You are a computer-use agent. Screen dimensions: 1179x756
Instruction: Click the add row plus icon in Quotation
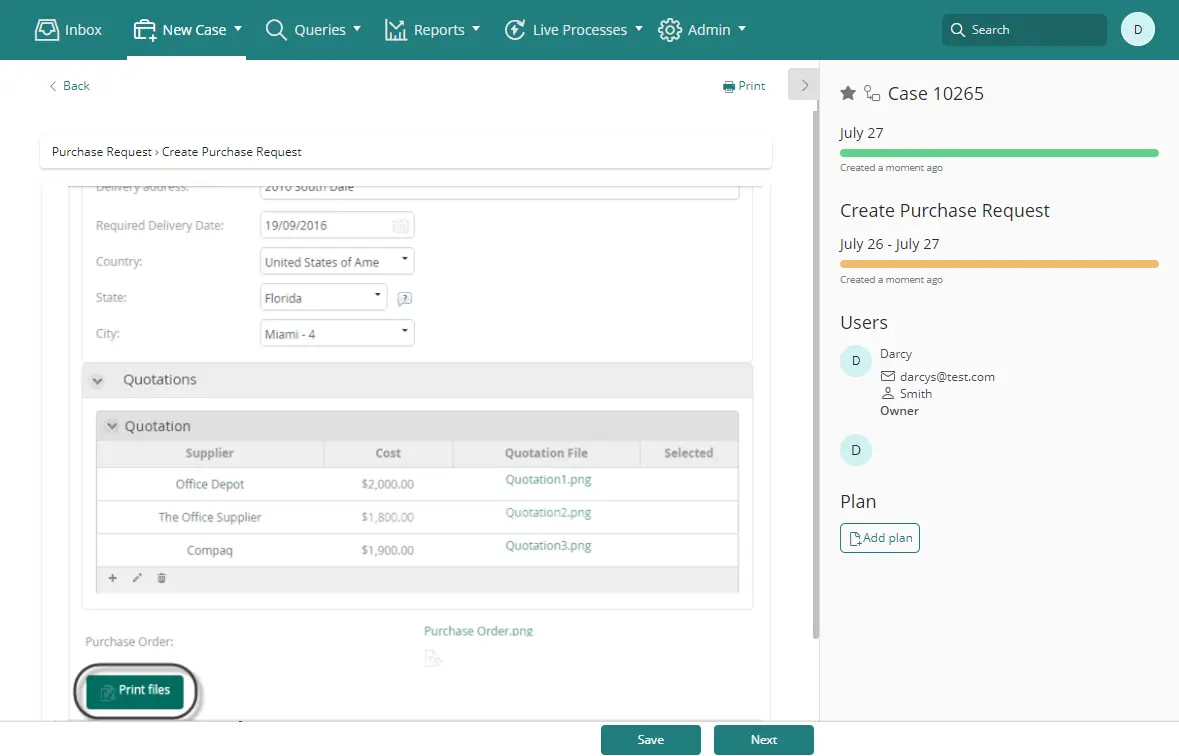tap(113, 578)
